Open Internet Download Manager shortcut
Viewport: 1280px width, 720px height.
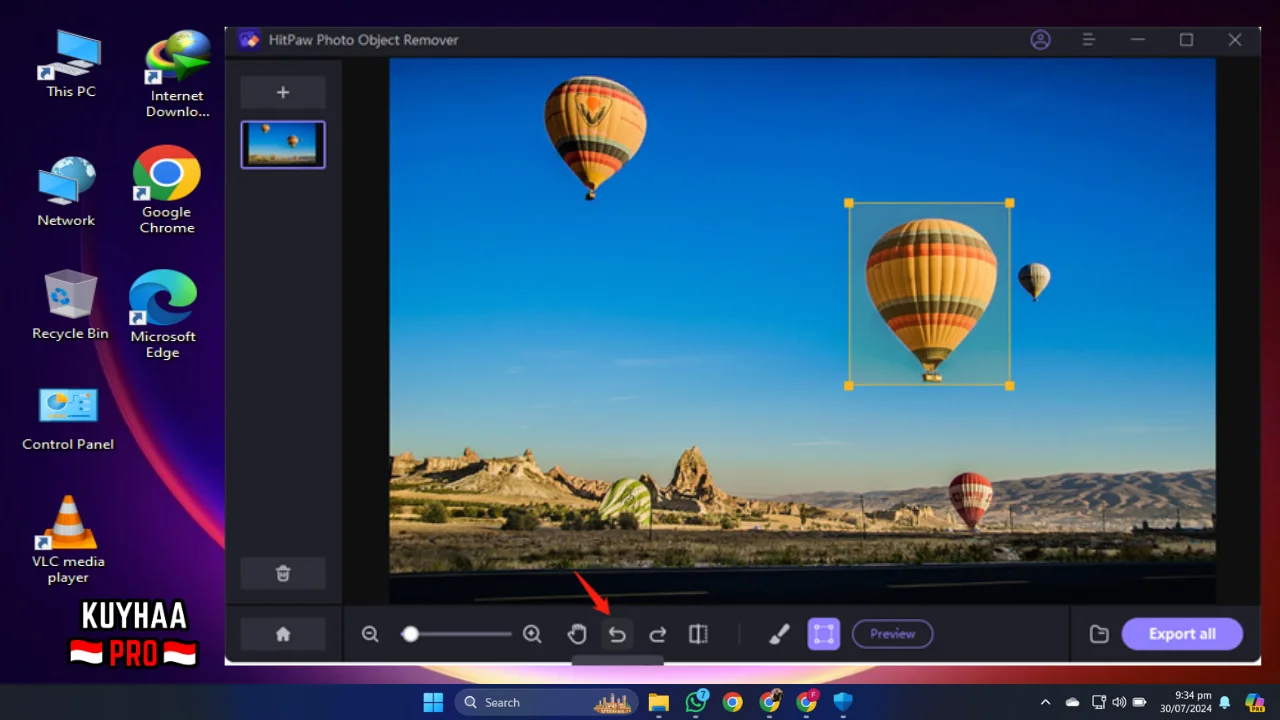click(x=178, y=74)
